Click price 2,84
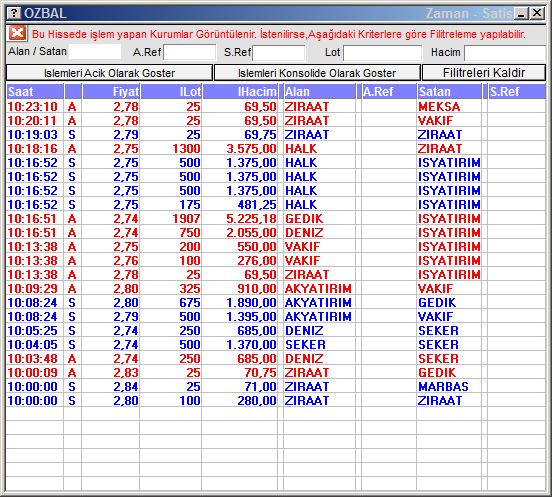This screenshot has height=497, width=552. coord(126,387)
